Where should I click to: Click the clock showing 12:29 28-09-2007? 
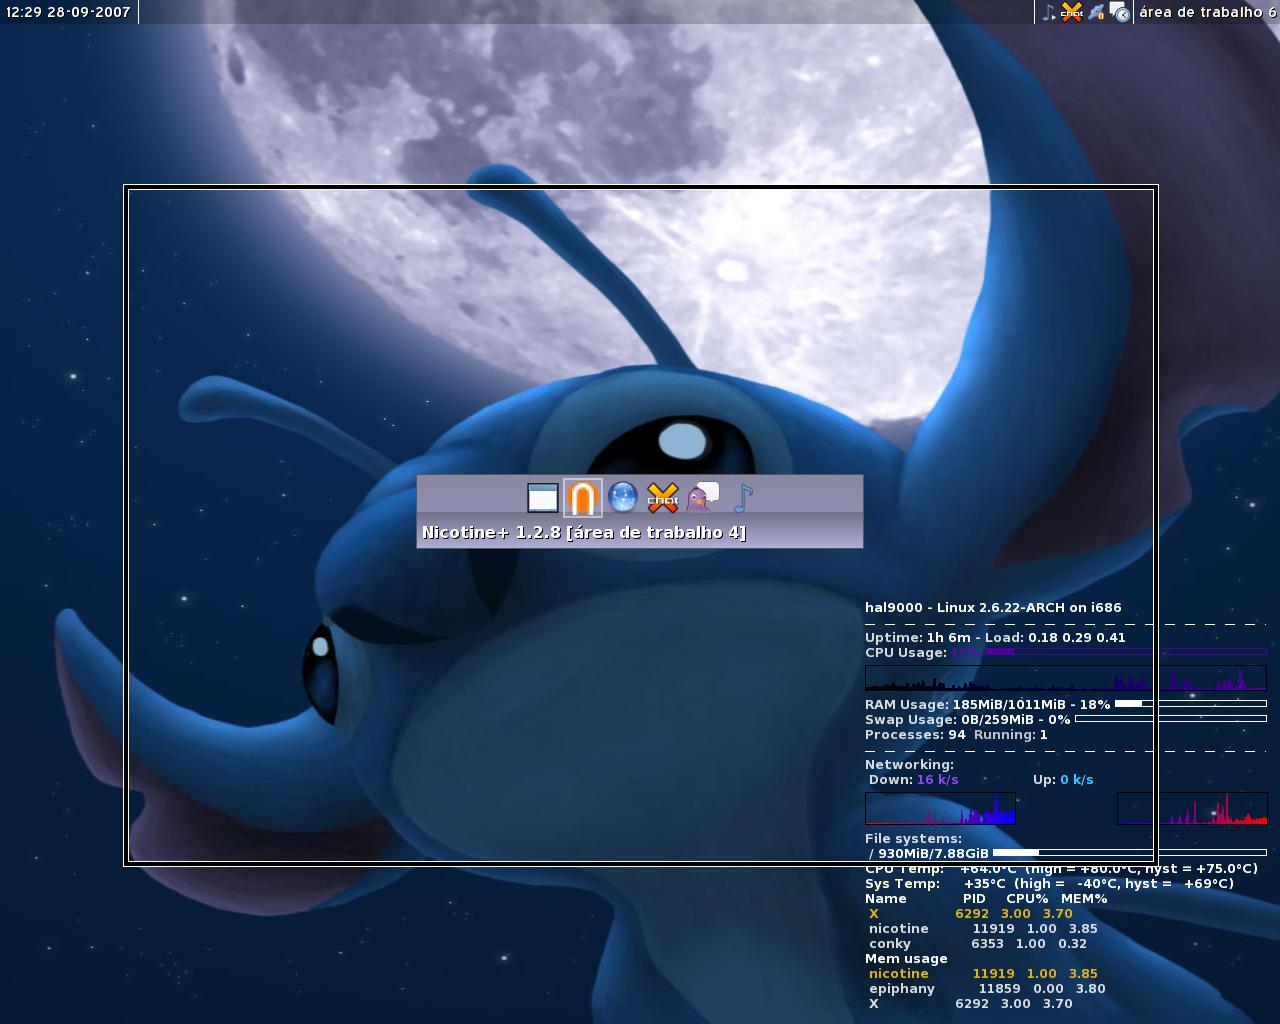(68, 12)
